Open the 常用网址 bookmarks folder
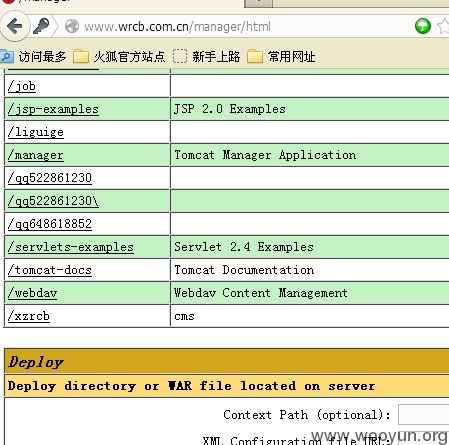This screenshot has height=445, width=449. tap(281, 57)
